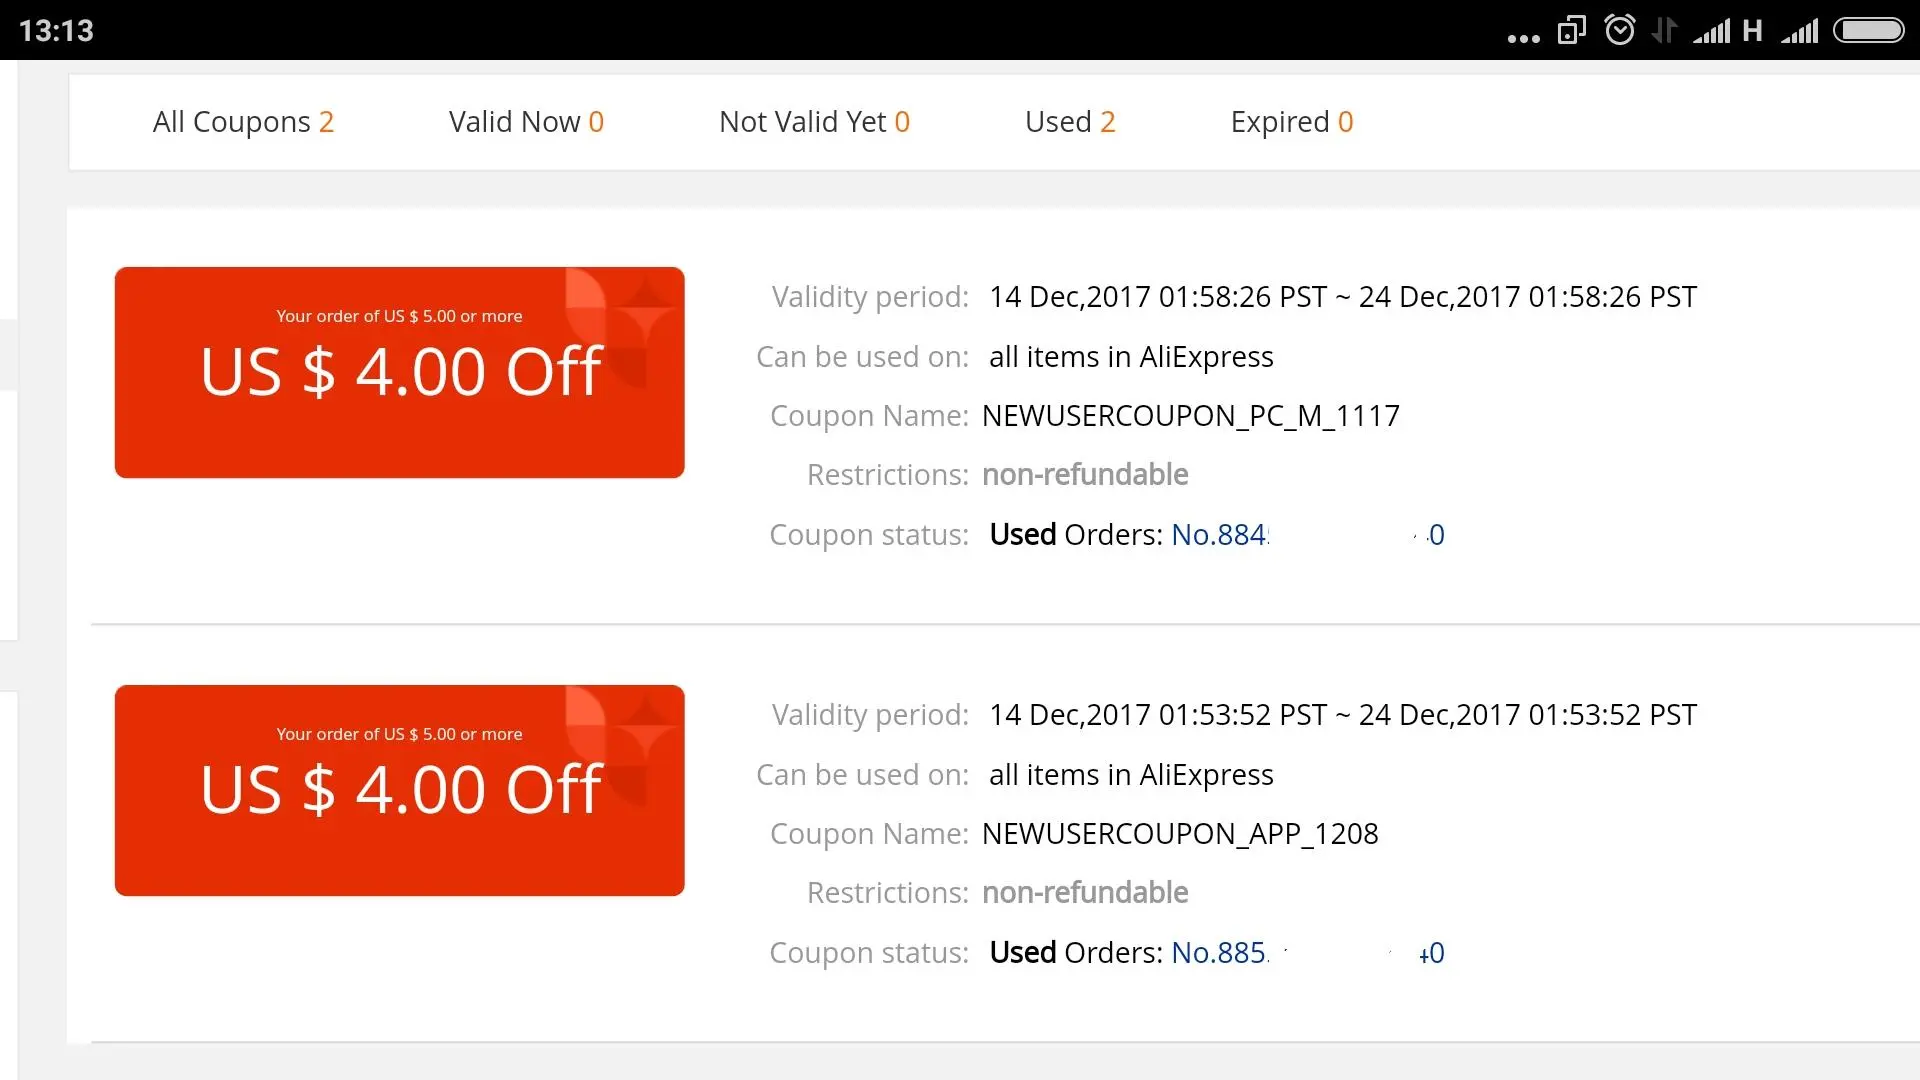
Task: Tap the 13:13 clock in status bar
Action: coord(56,31)
